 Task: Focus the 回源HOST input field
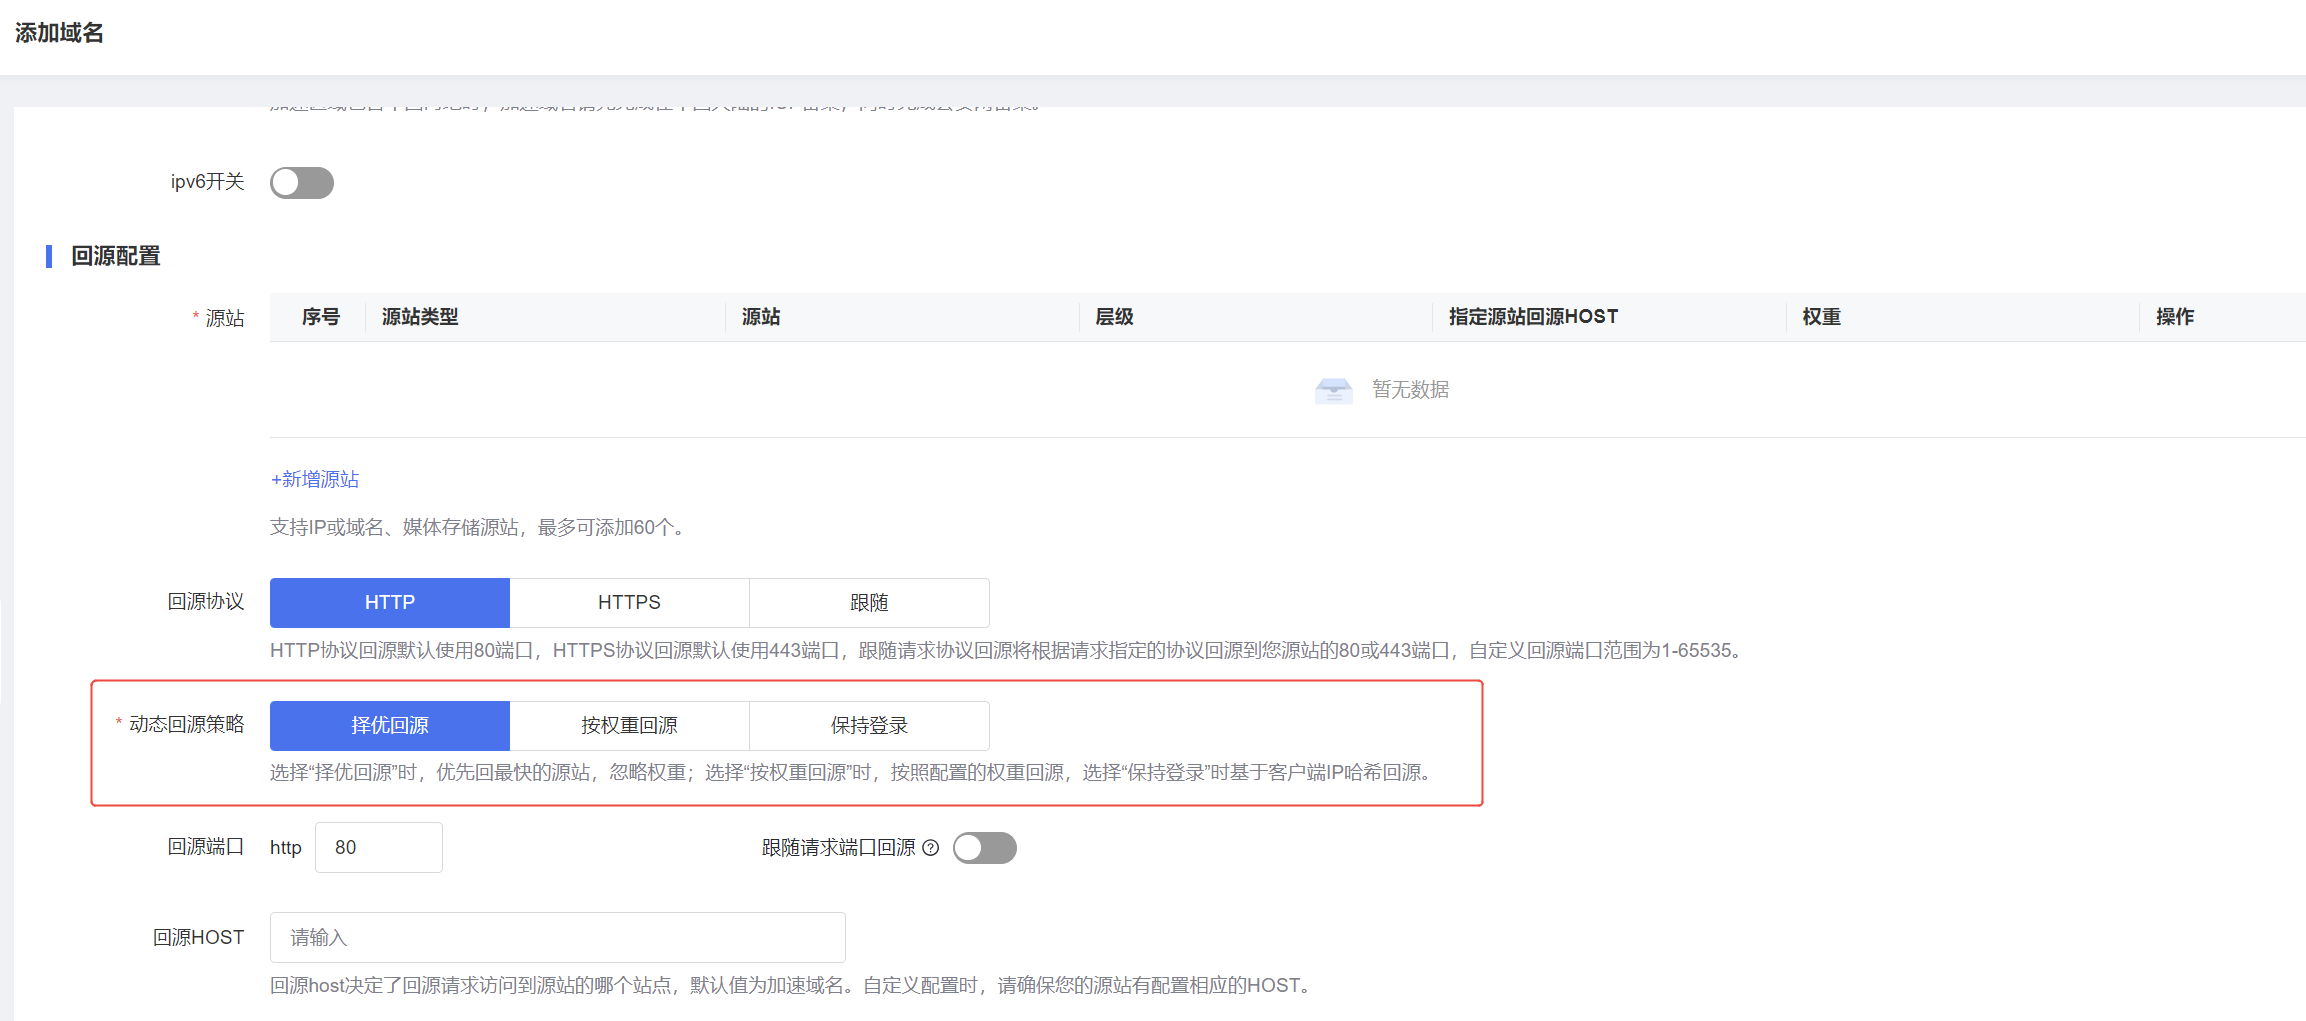558,938
